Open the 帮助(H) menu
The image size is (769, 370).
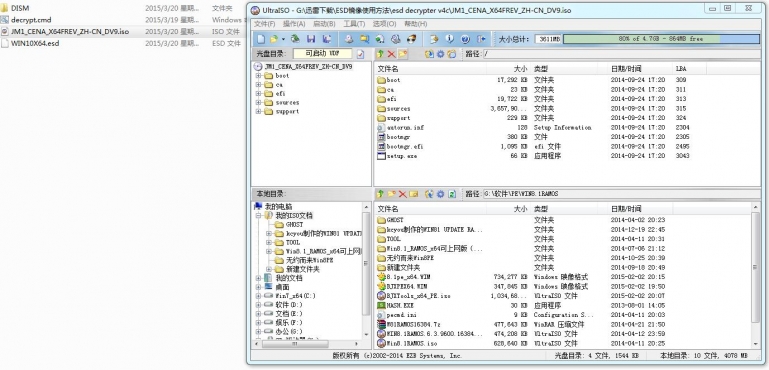coord(415,24)
